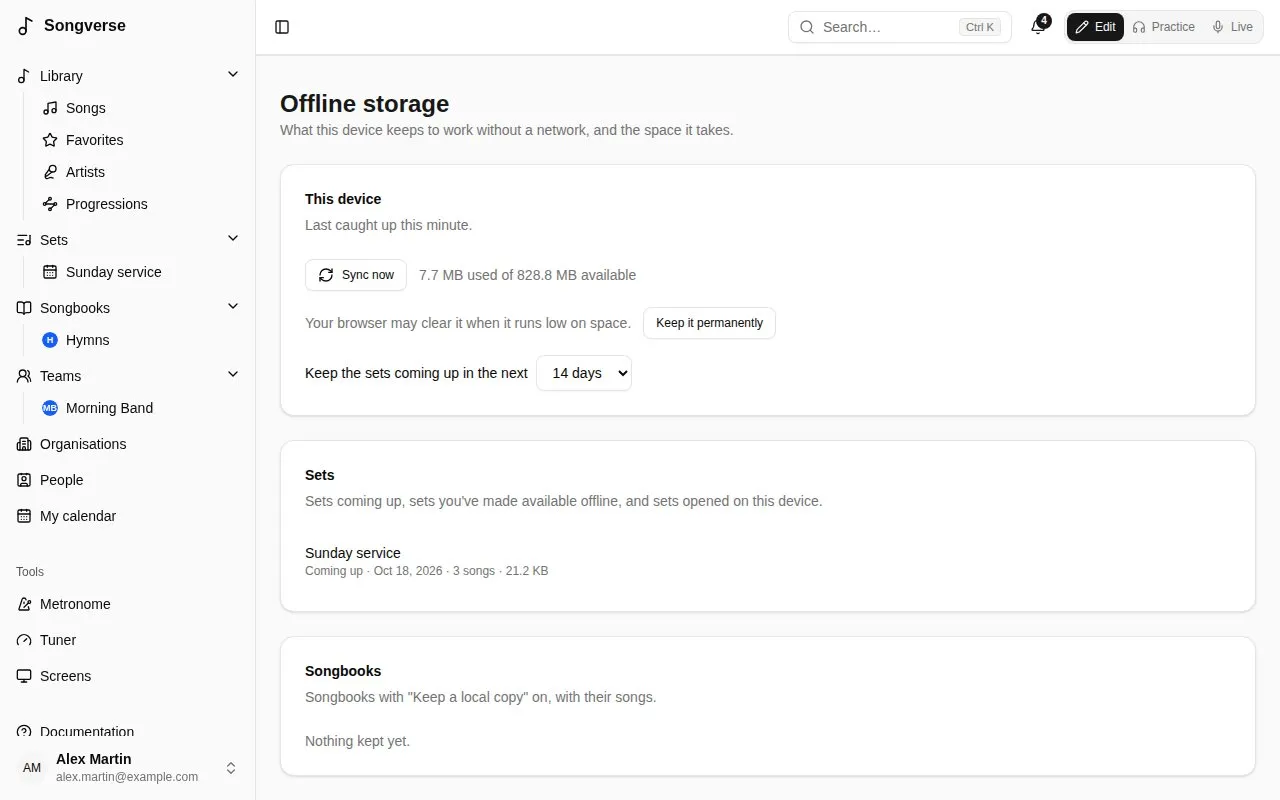Click the Offline storage heading
Image resolution: width=1280 pixels, height=800 pixels.
[364, 104]
